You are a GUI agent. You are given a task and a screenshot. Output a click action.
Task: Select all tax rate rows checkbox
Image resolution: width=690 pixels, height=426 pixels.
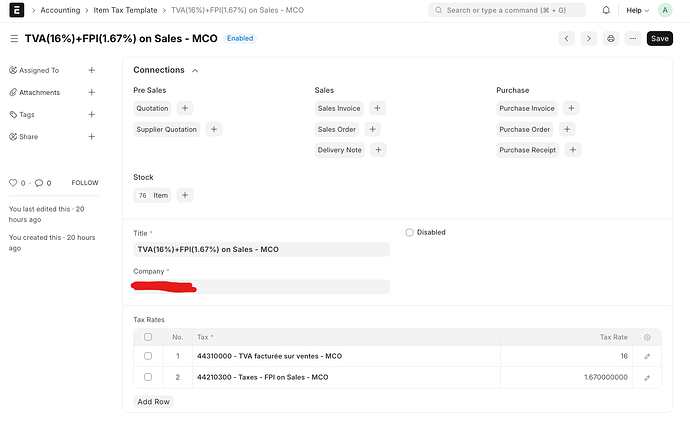pos(148,337)
